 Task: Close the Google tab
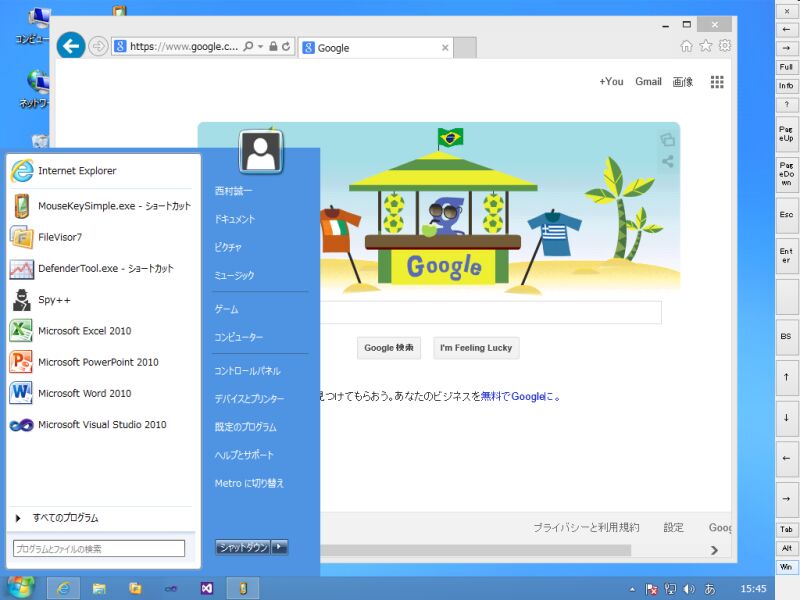point(445,47)
